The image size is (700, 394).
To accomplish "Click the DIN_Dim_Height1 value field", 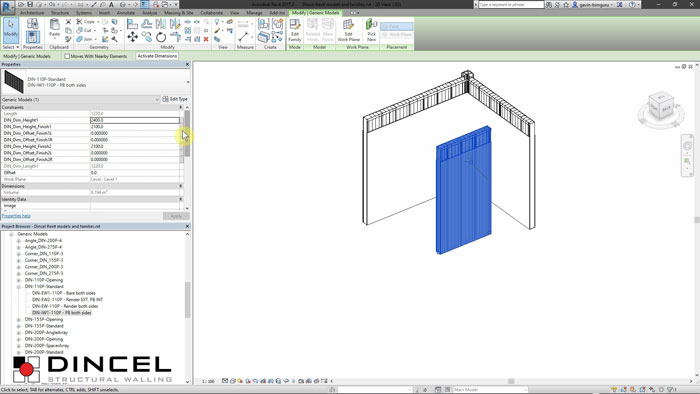I will pos(135,120).
